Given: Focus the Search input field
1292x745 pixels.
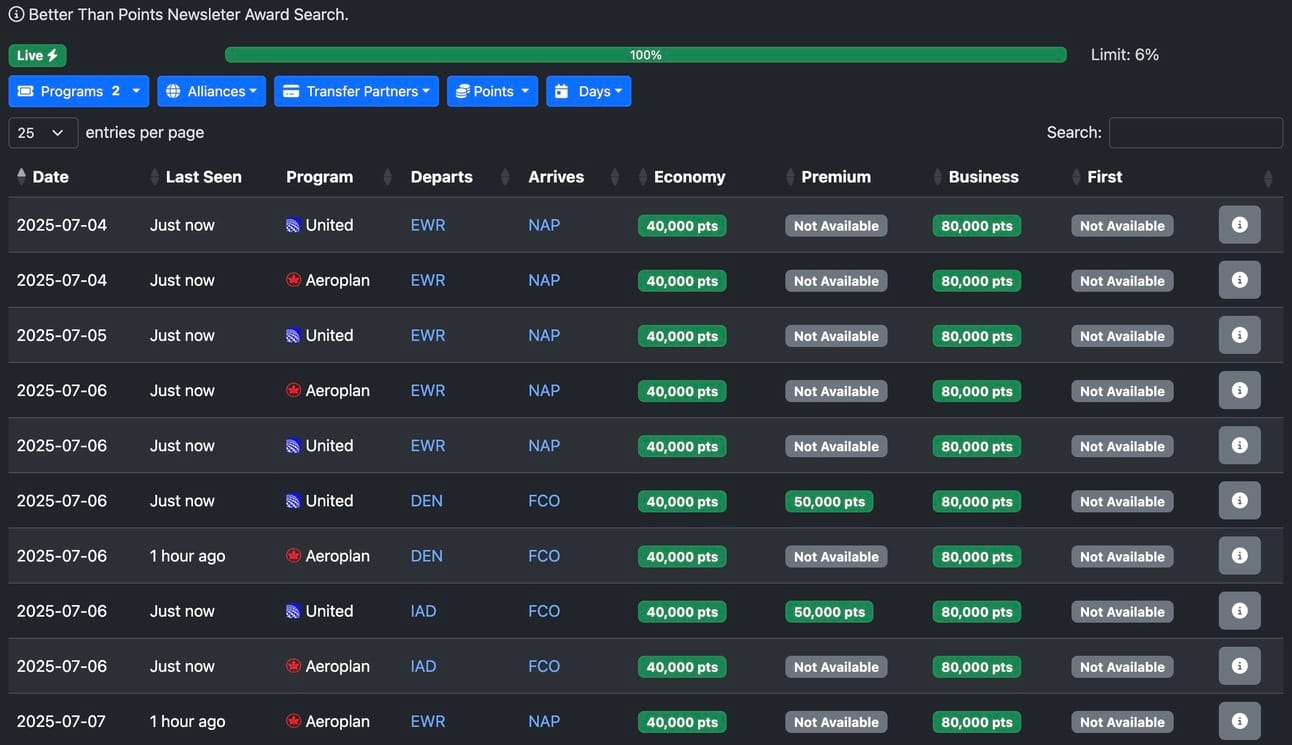Looking at the screenshot, I should pyautogui.click(x=1196, y=132).
